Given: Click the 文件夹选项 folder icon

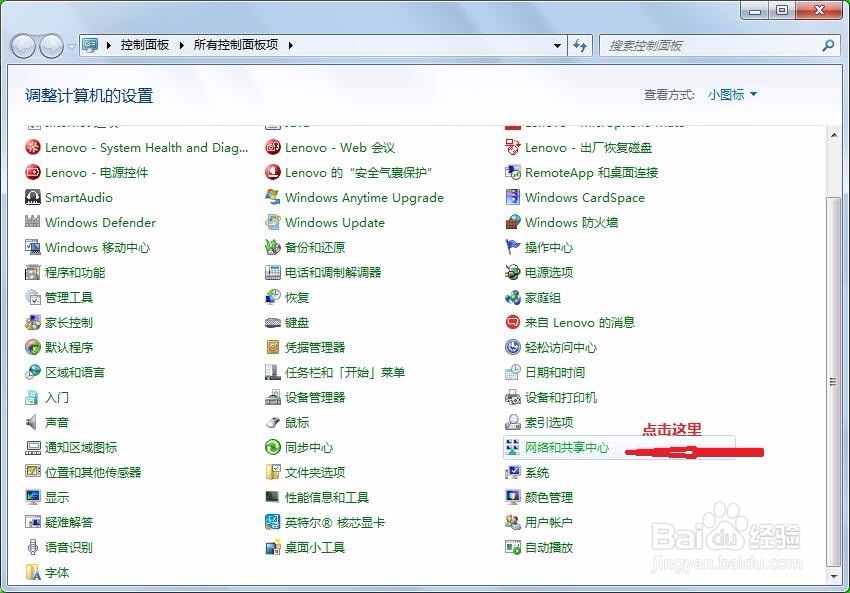Looking at the screenshot, I should [x=273, y=472].
